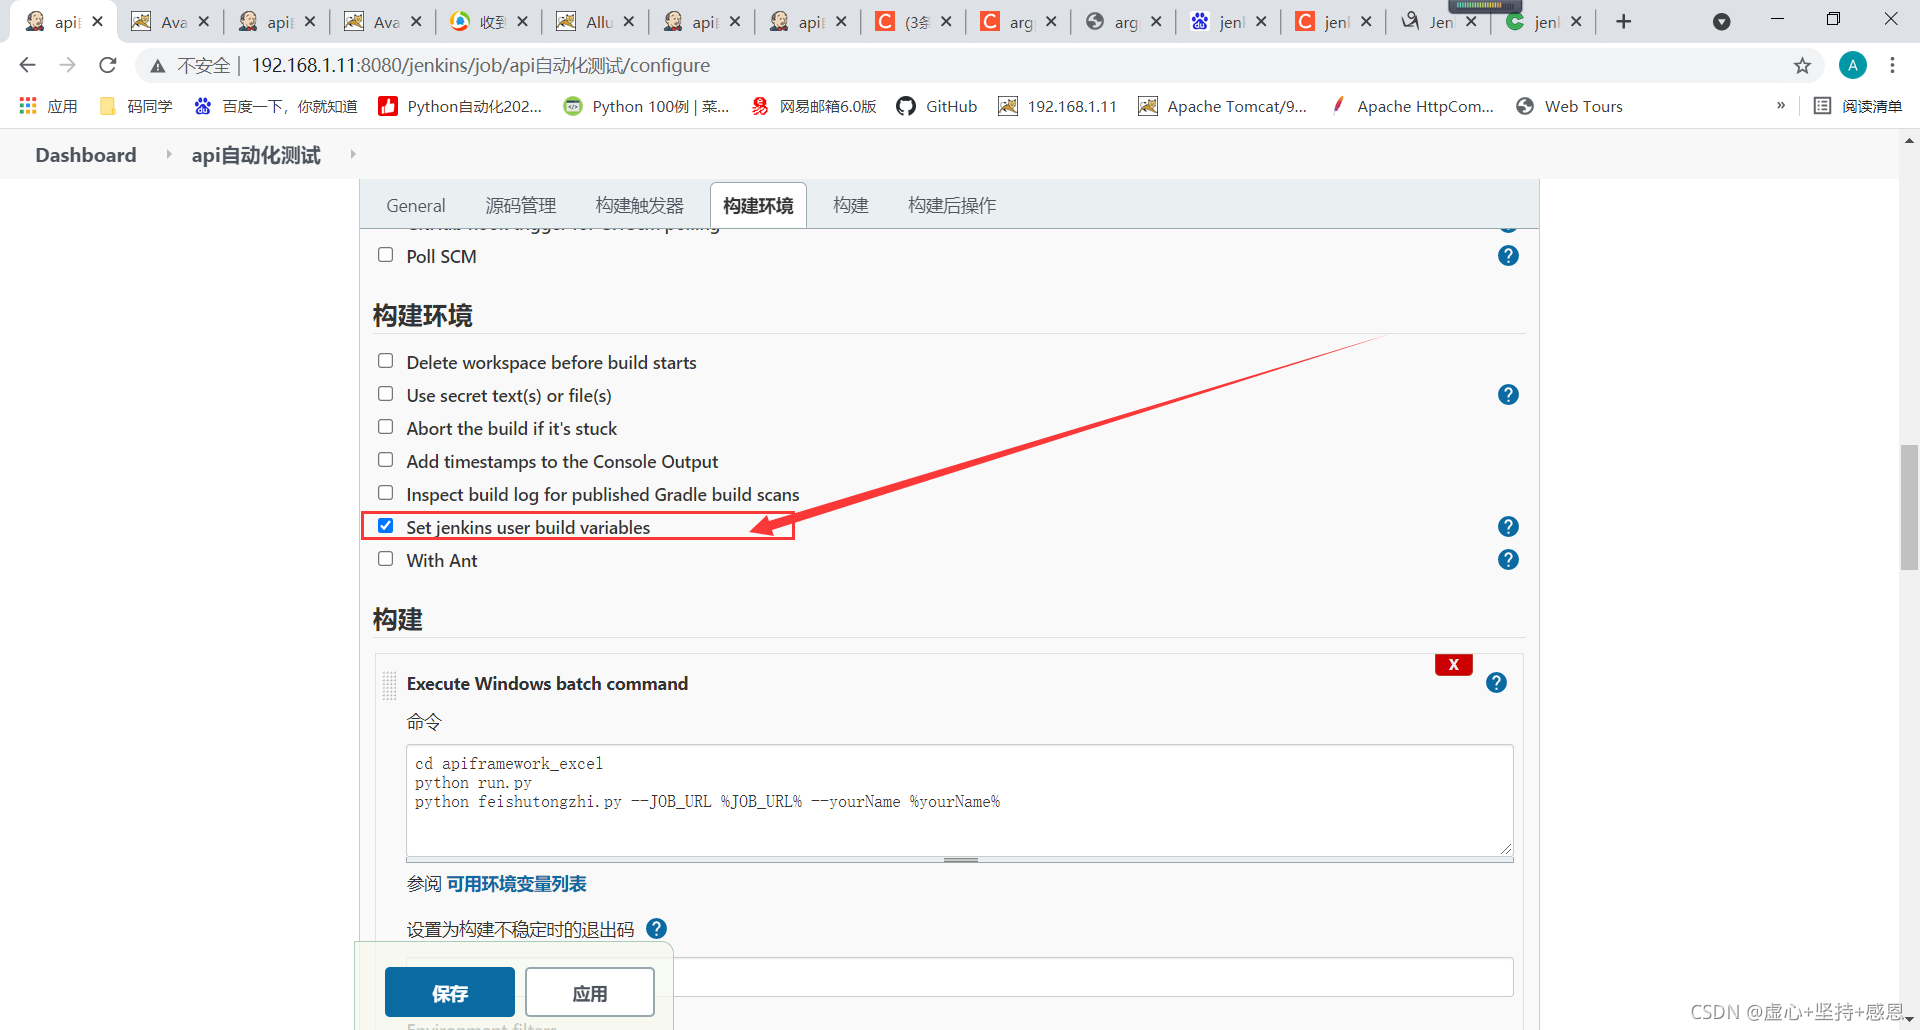Grab the batch command drag handle
1920x1030 pixels.
click(390, 685)
